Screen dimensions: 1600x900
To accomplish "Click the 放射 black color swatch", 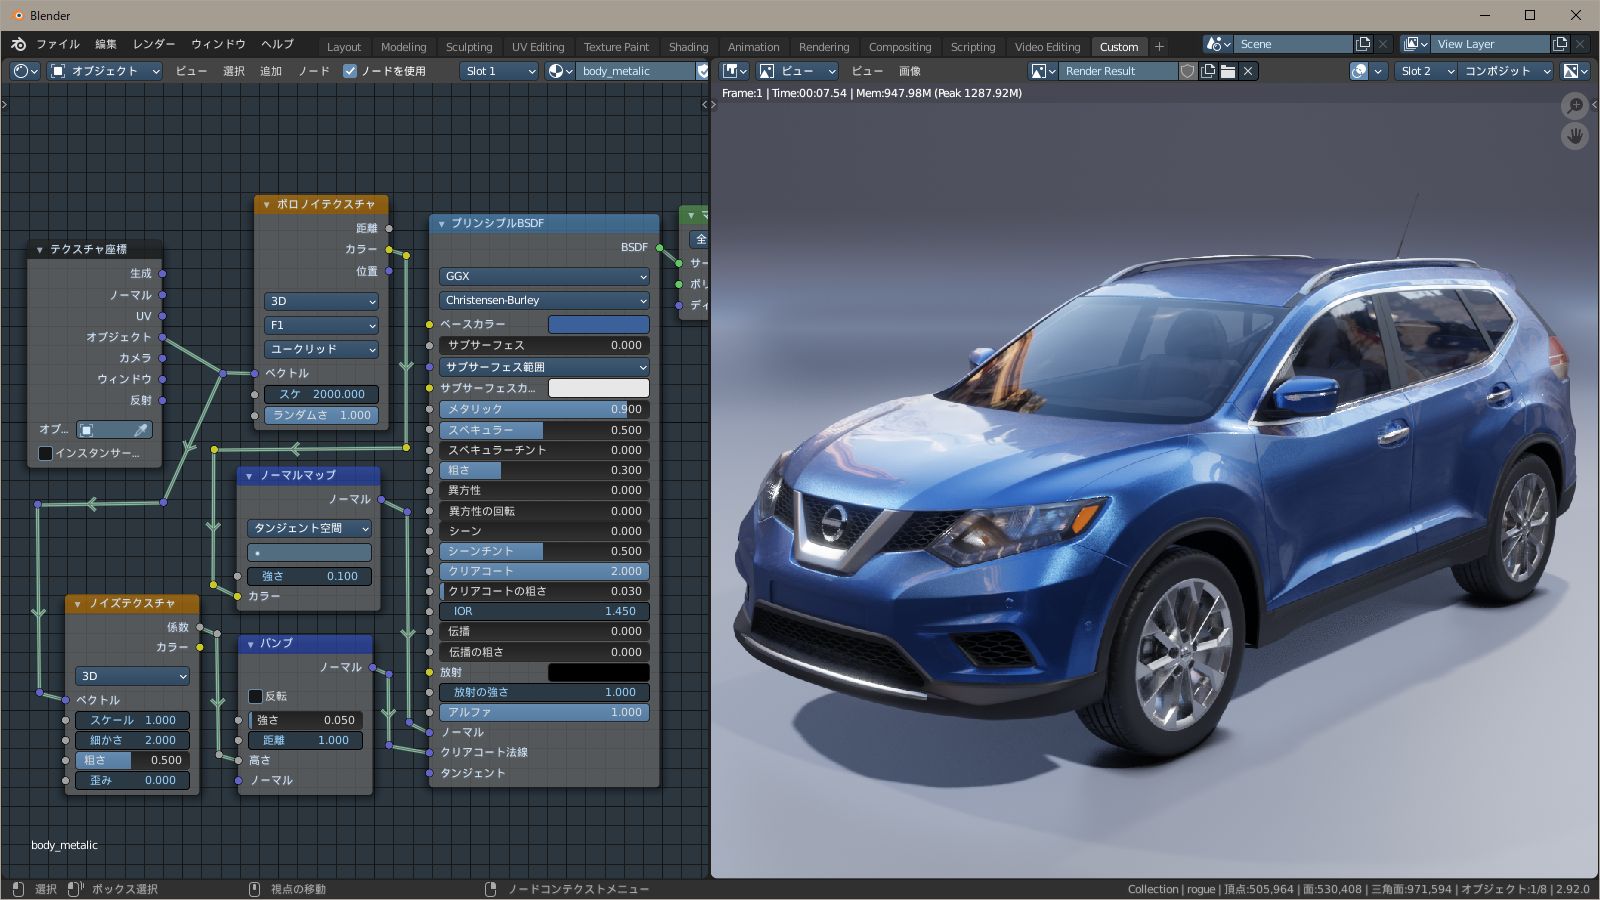I will [599, 672].
